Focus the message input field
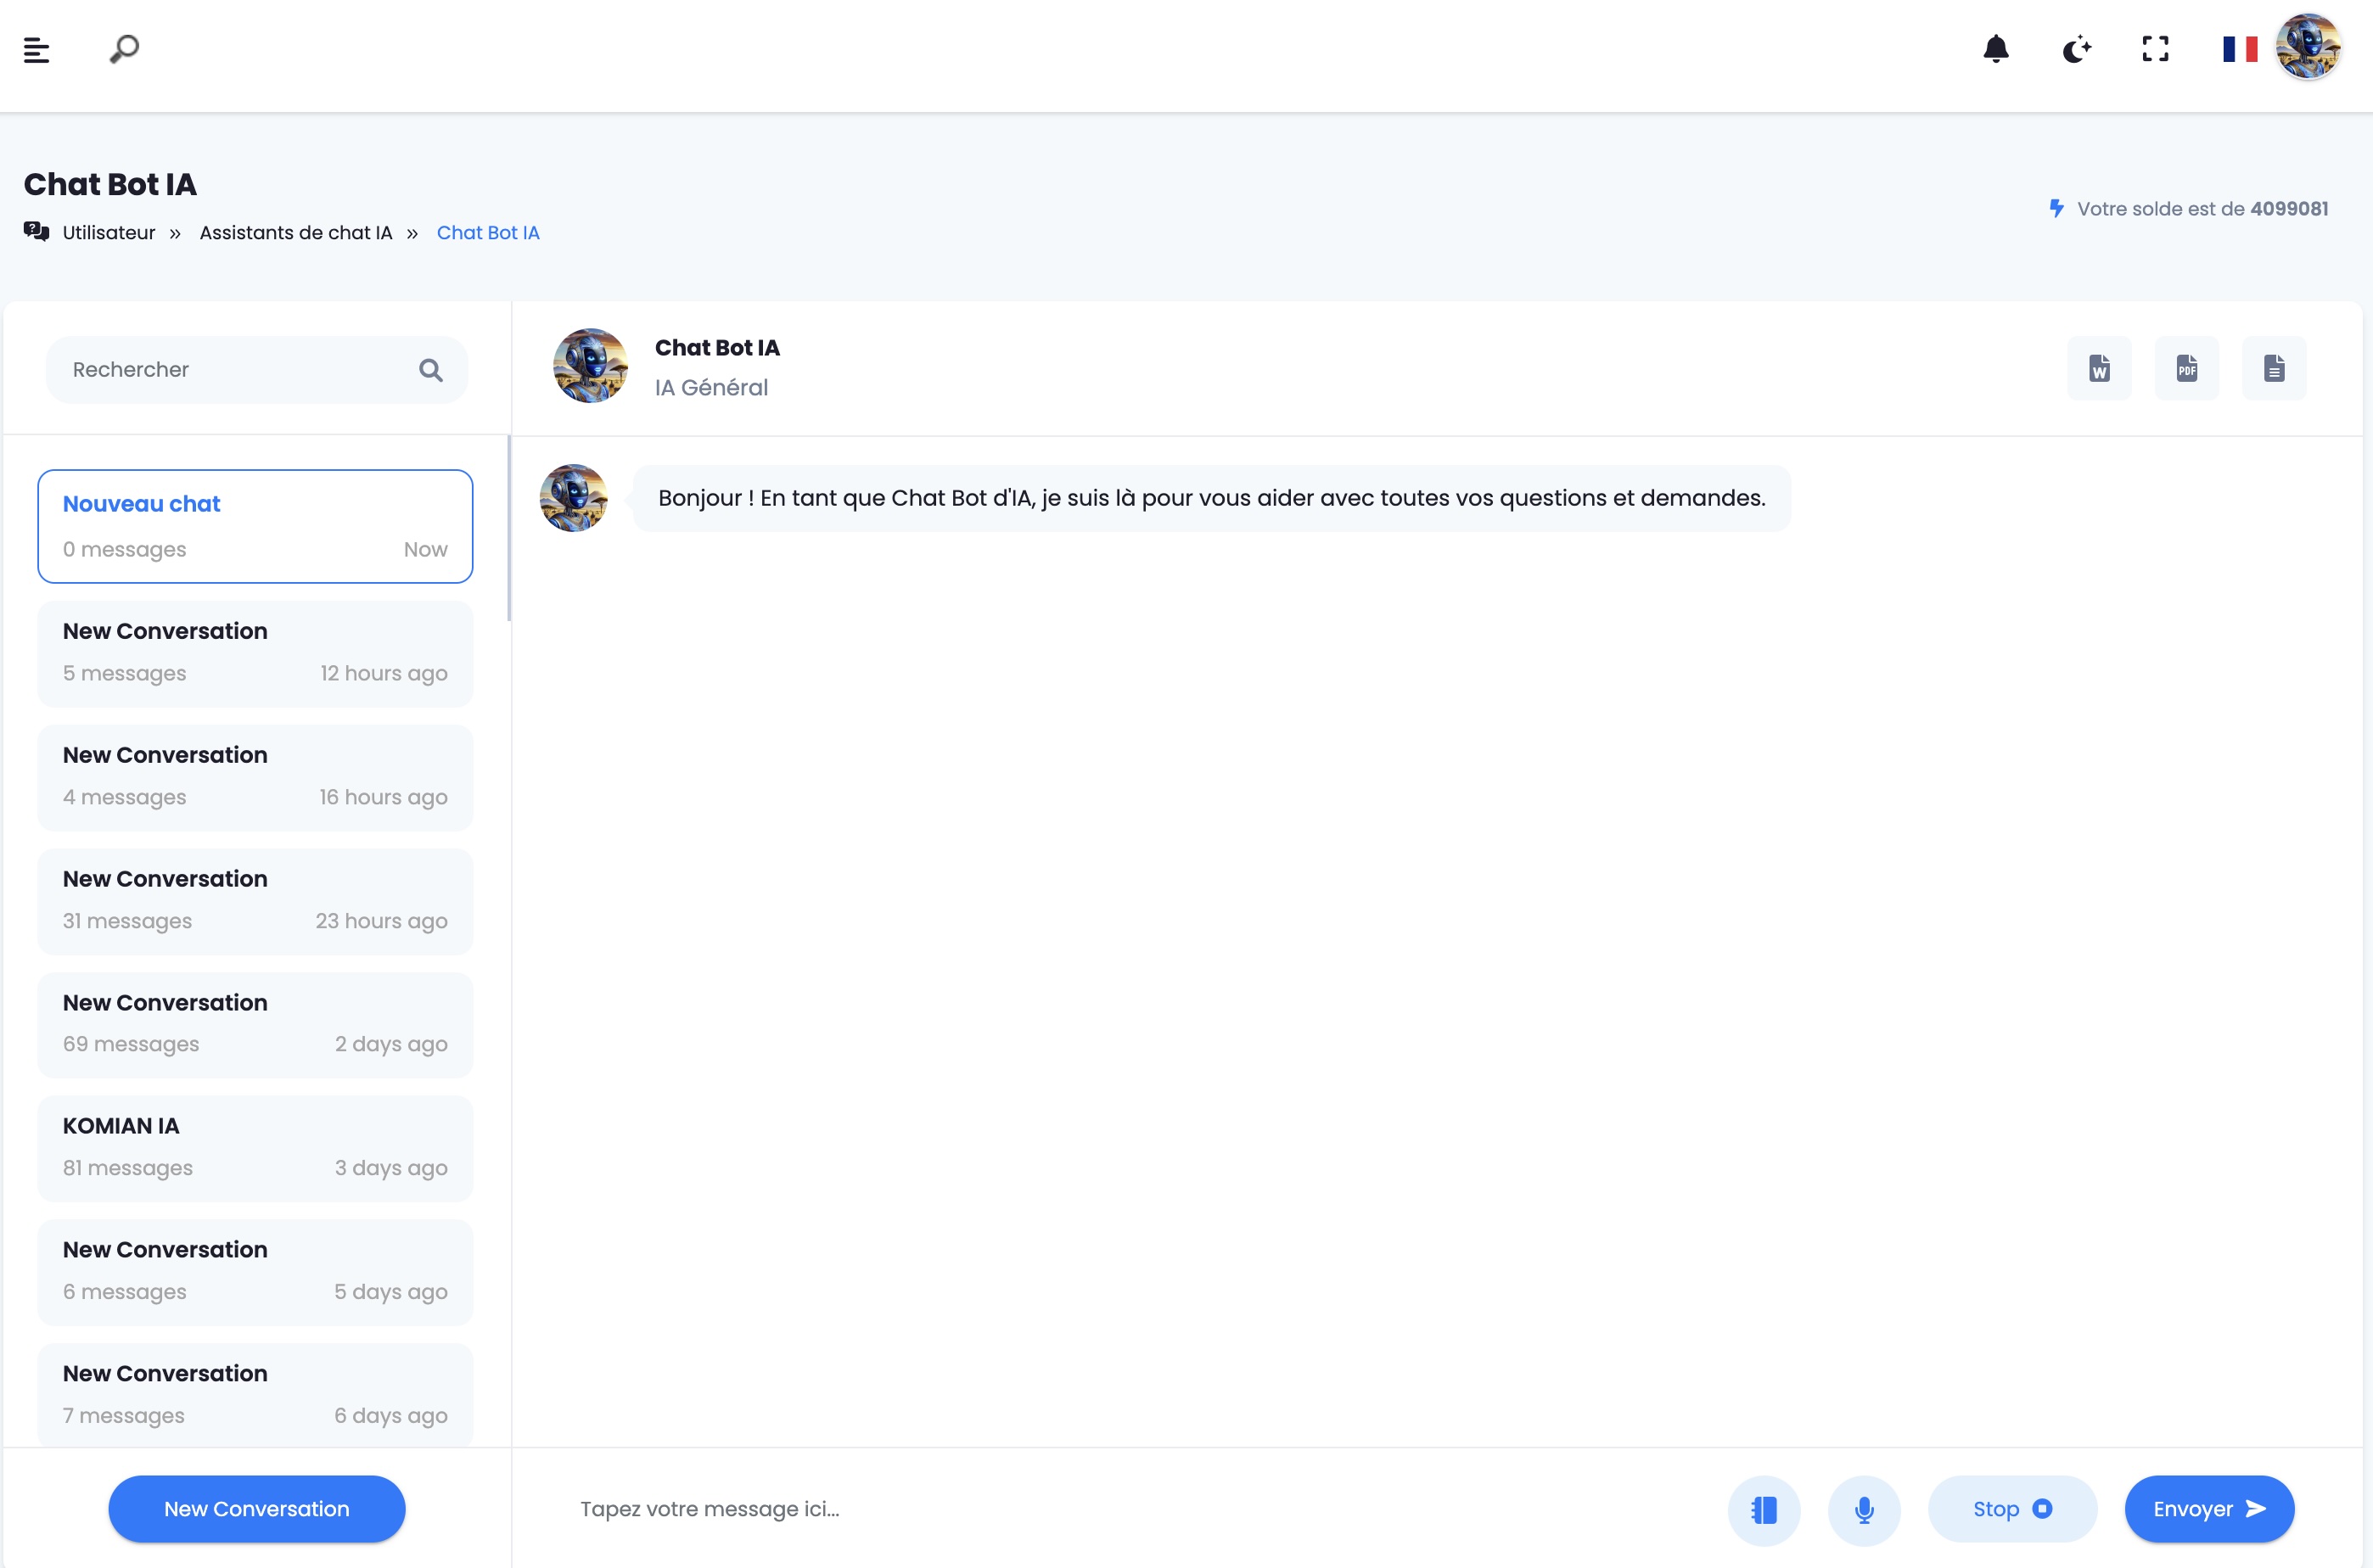 [1130, 1509]
